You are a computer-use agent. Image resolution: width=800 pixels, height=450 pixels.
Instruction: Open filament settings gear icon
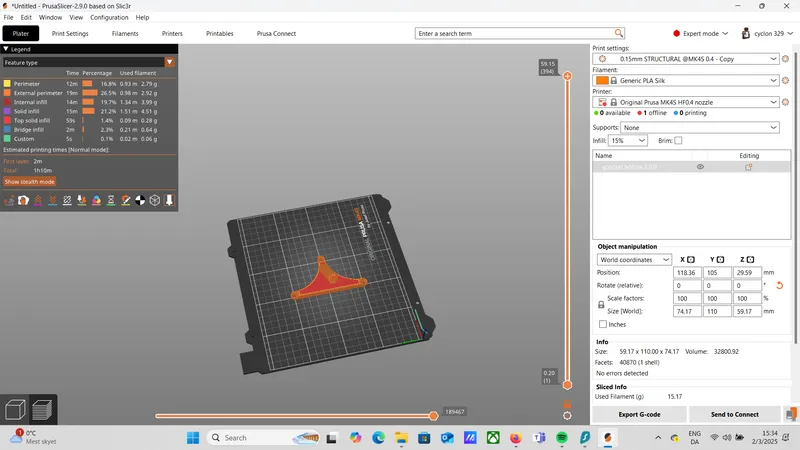pos(785,81)
